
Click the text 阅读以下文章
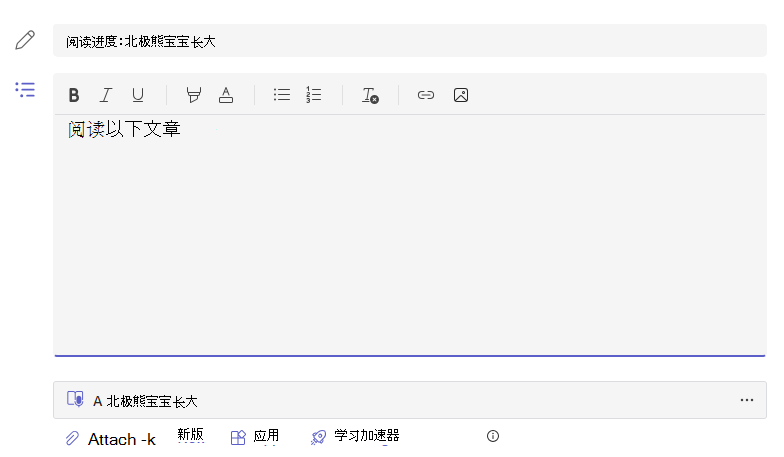click(124, 130)
